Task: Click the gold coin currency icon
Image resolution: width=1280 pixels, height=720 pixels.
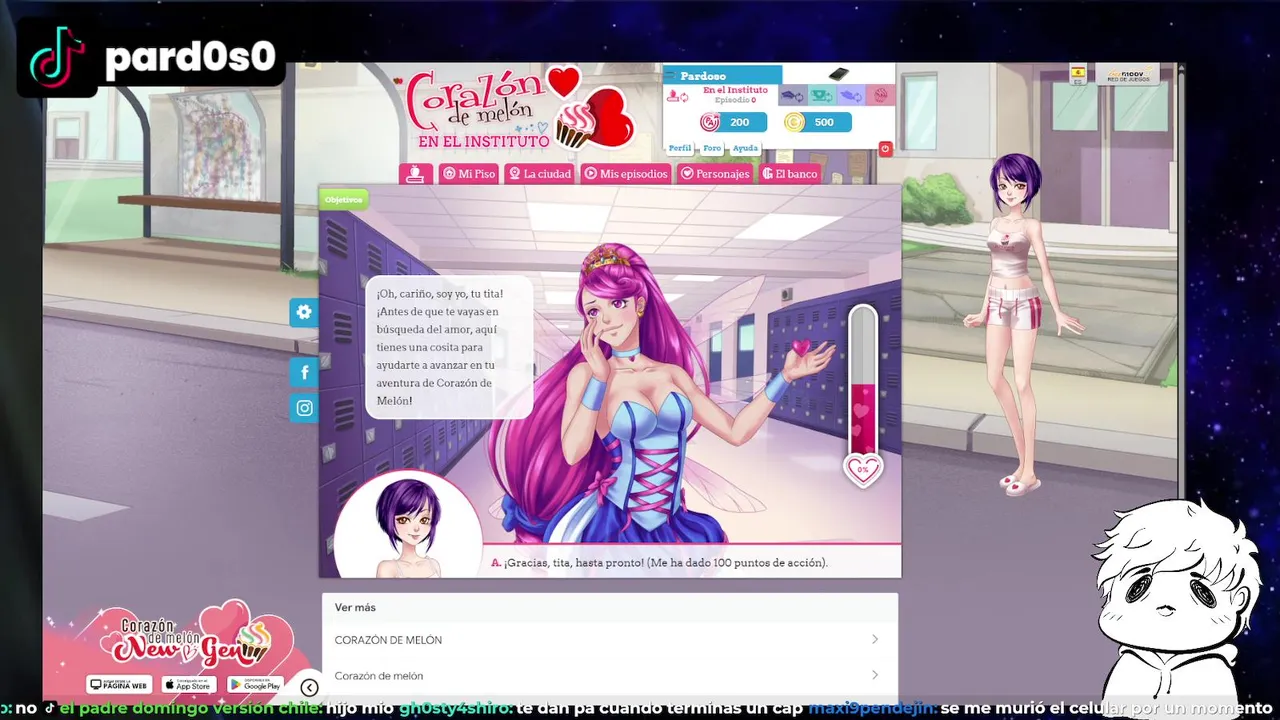Action: tap(794, 122)
